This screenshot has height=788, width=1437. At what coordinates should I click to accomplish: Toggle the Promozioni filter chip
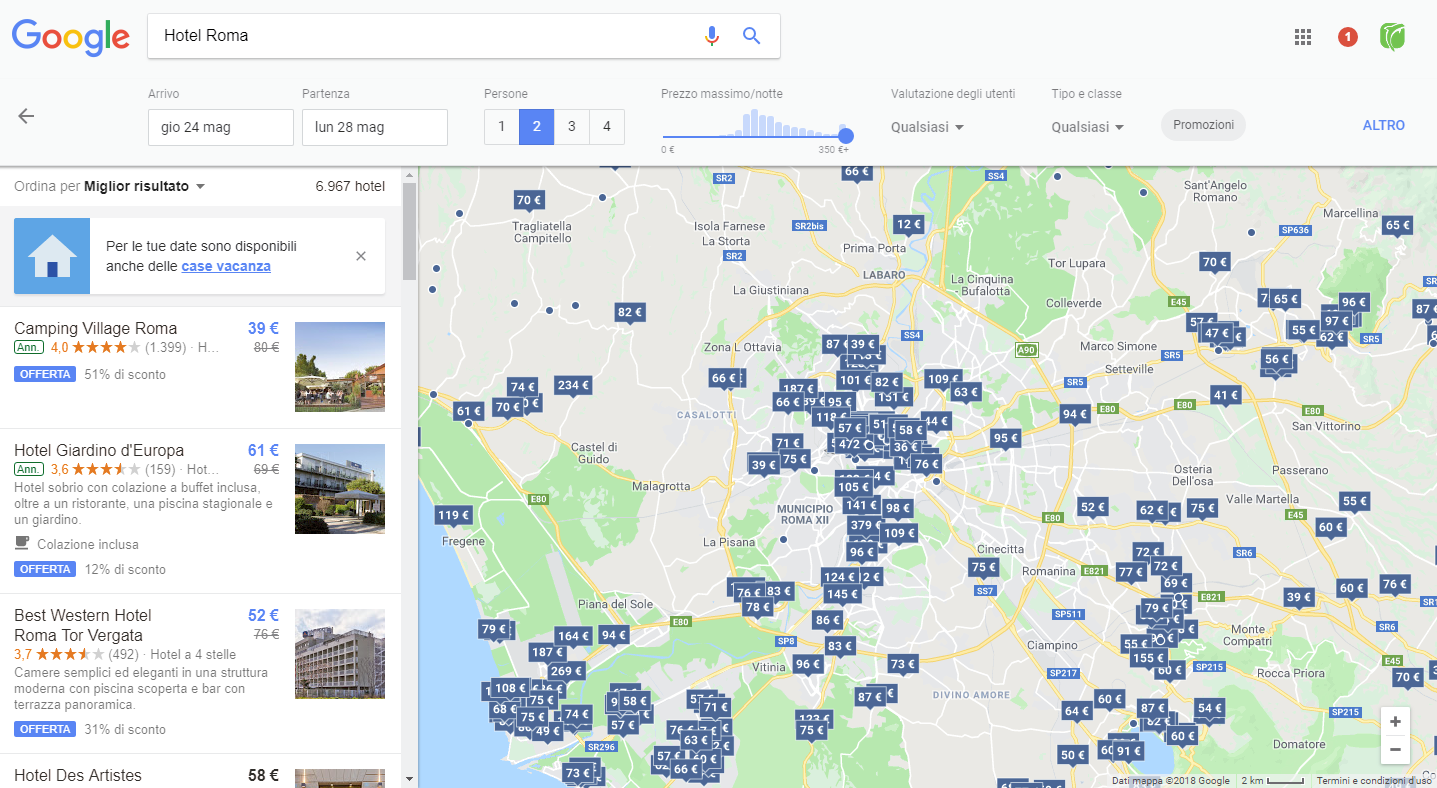point(1203,125)
